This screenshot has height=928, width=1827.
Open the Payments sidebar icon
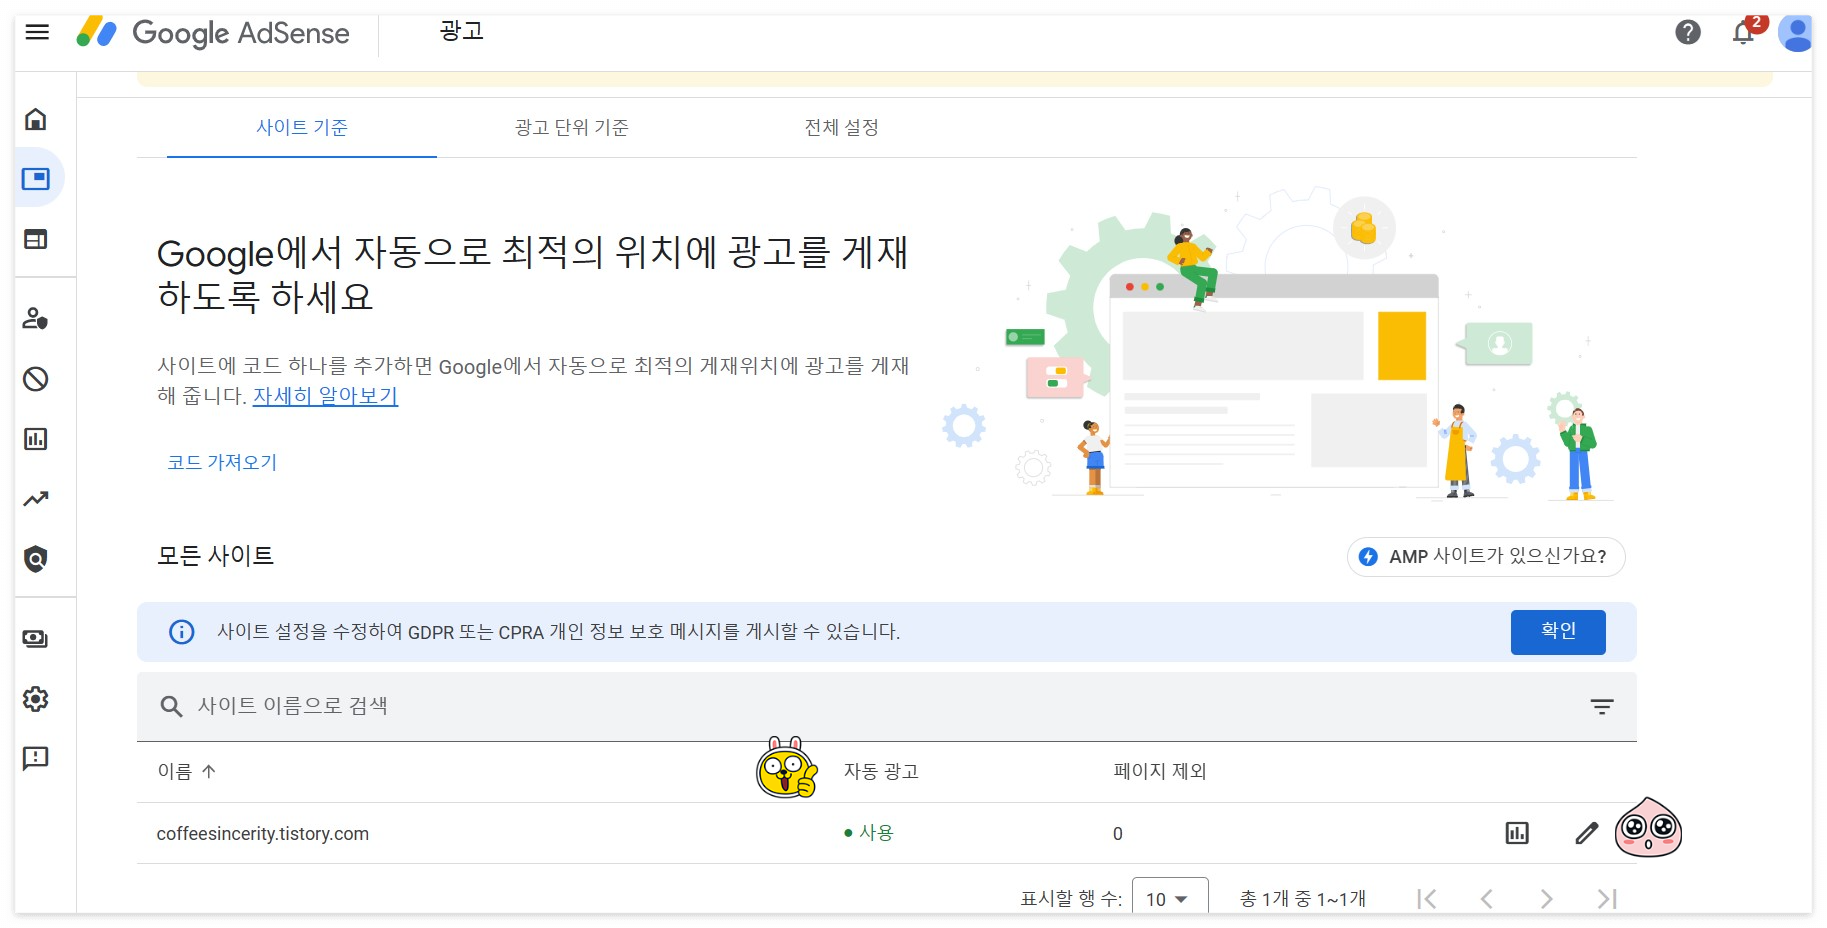[x=36, y=639]
